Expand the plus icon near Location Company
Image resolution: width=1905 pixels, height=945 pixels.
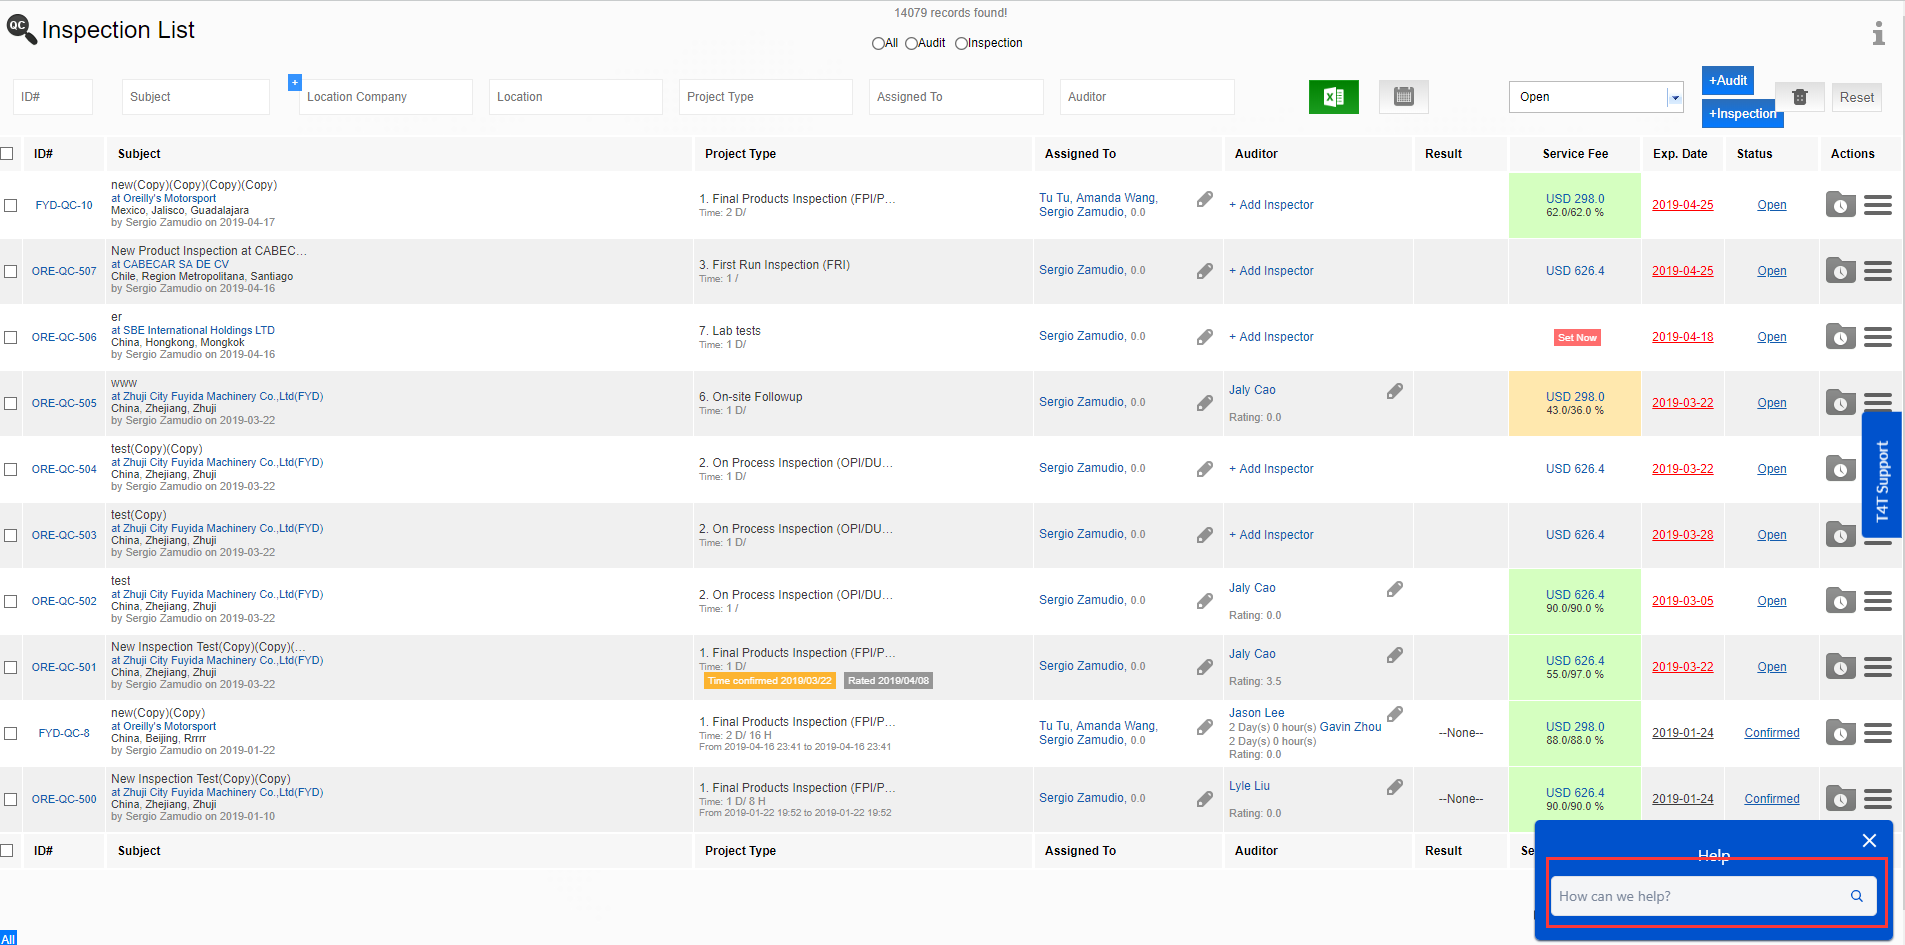point(294,82)
